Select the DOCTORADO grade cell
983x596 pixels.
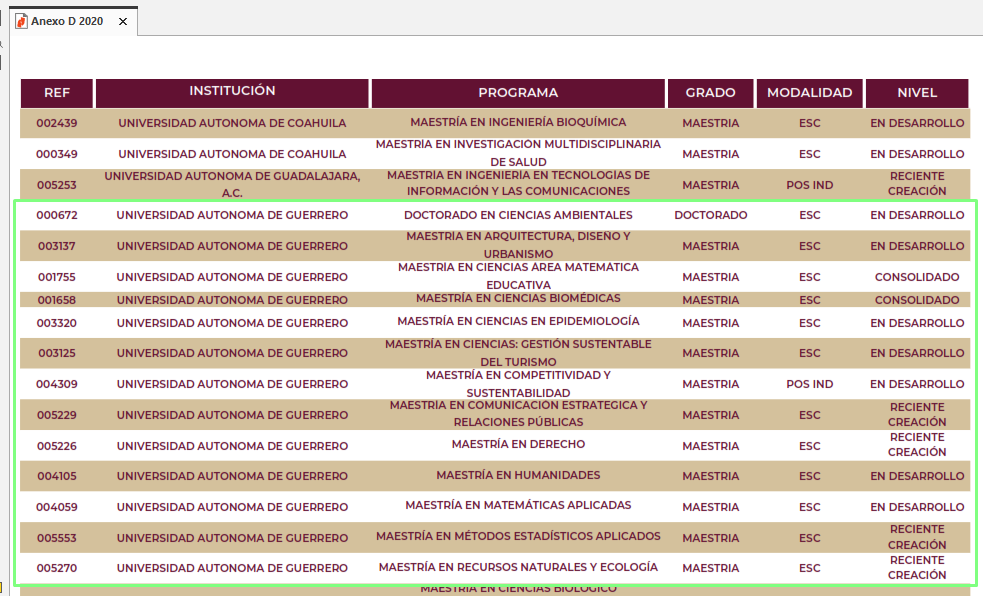tap(710, 215)
